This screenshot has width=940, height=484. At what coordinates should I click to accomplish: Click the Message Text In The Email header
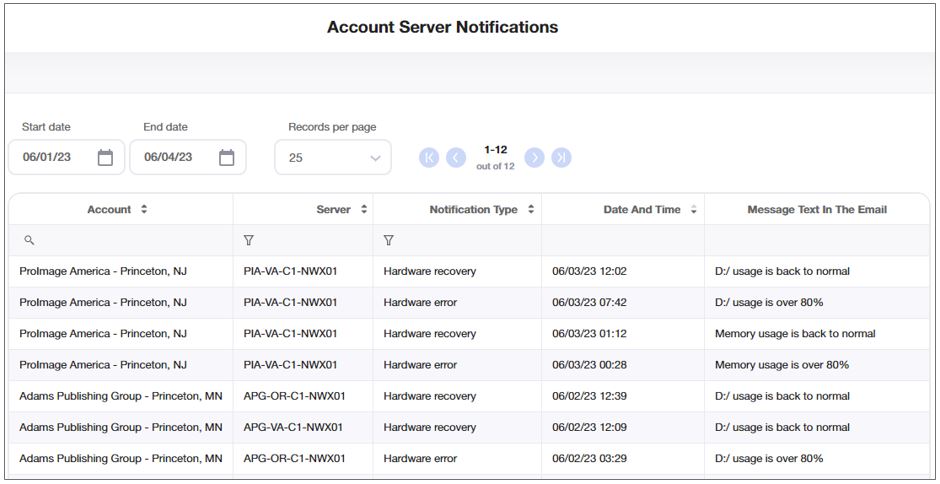pos(816,210)
